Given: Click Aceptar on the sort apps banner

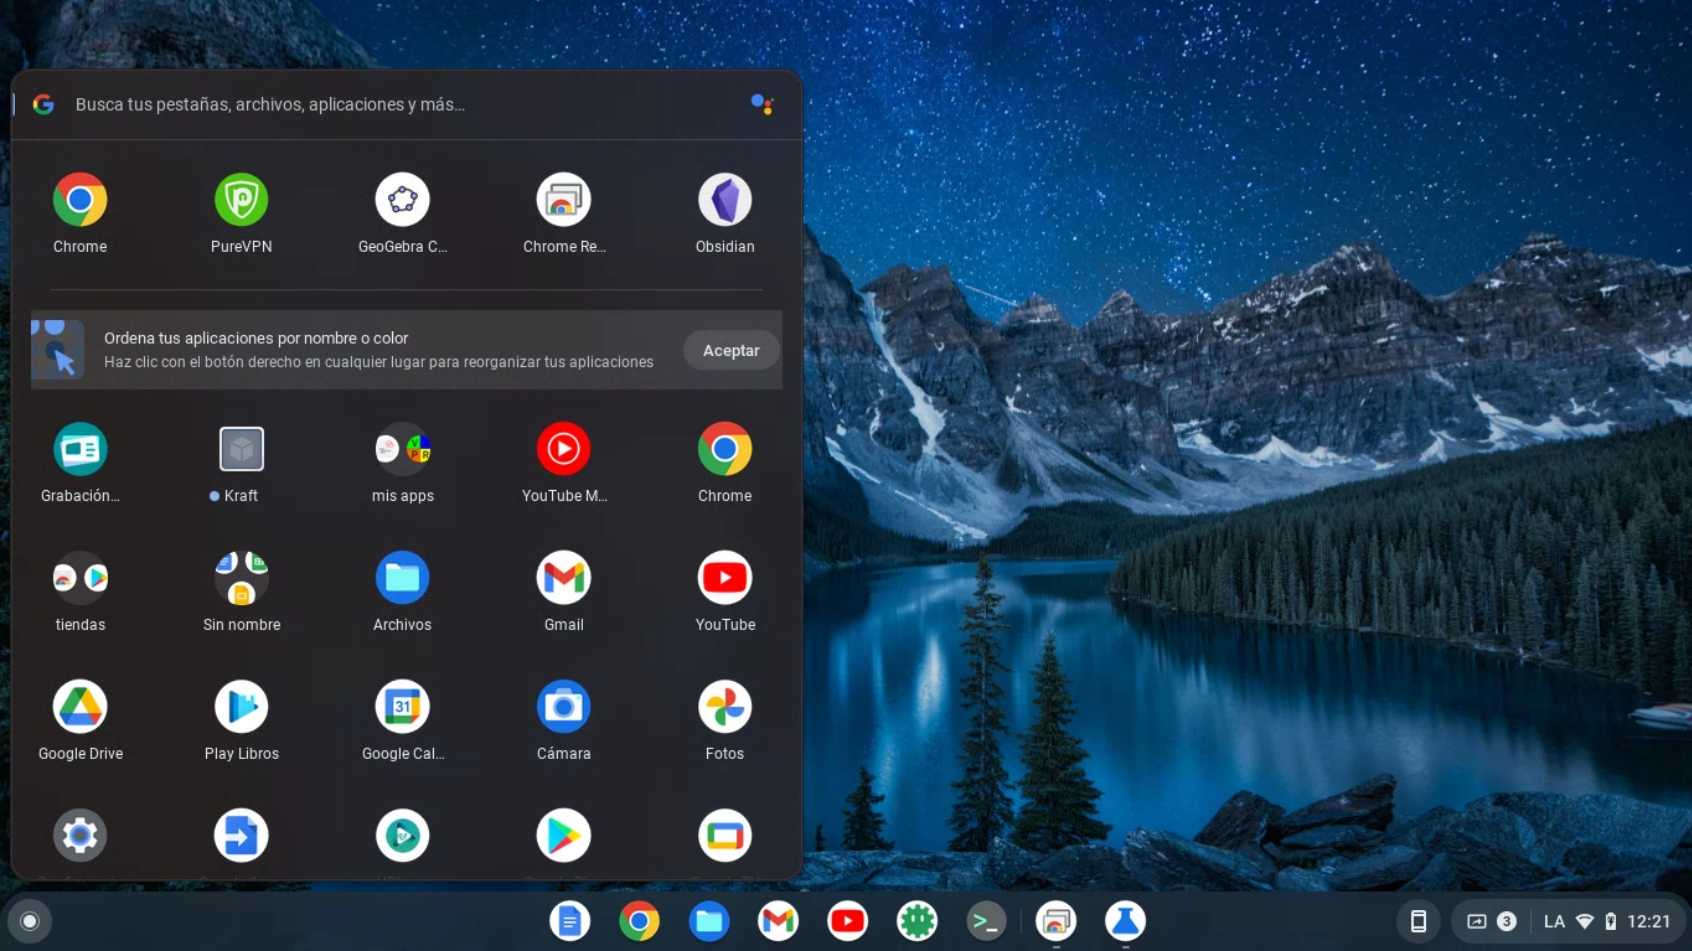Looking at the screenshot, I should (731, 350).
